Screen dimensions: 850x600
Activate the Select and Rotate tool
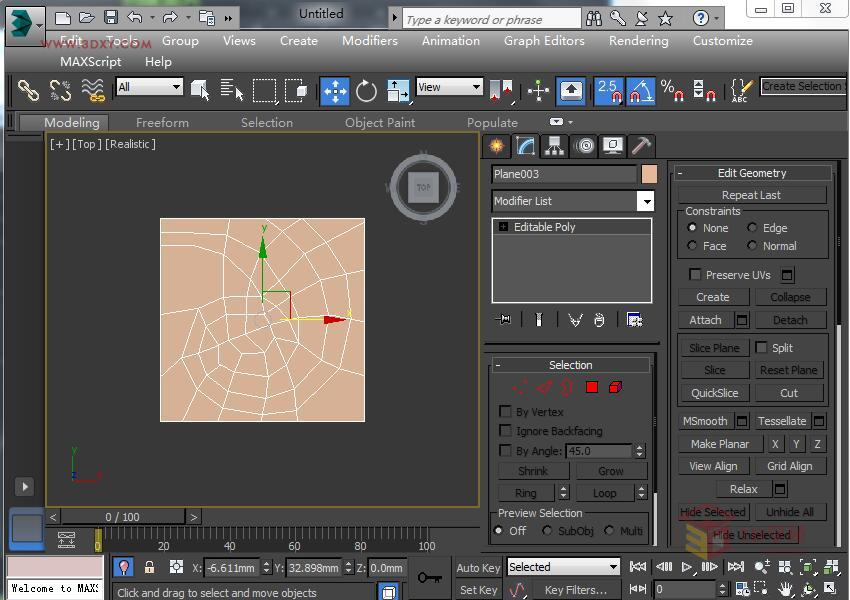tap(366, 89)
